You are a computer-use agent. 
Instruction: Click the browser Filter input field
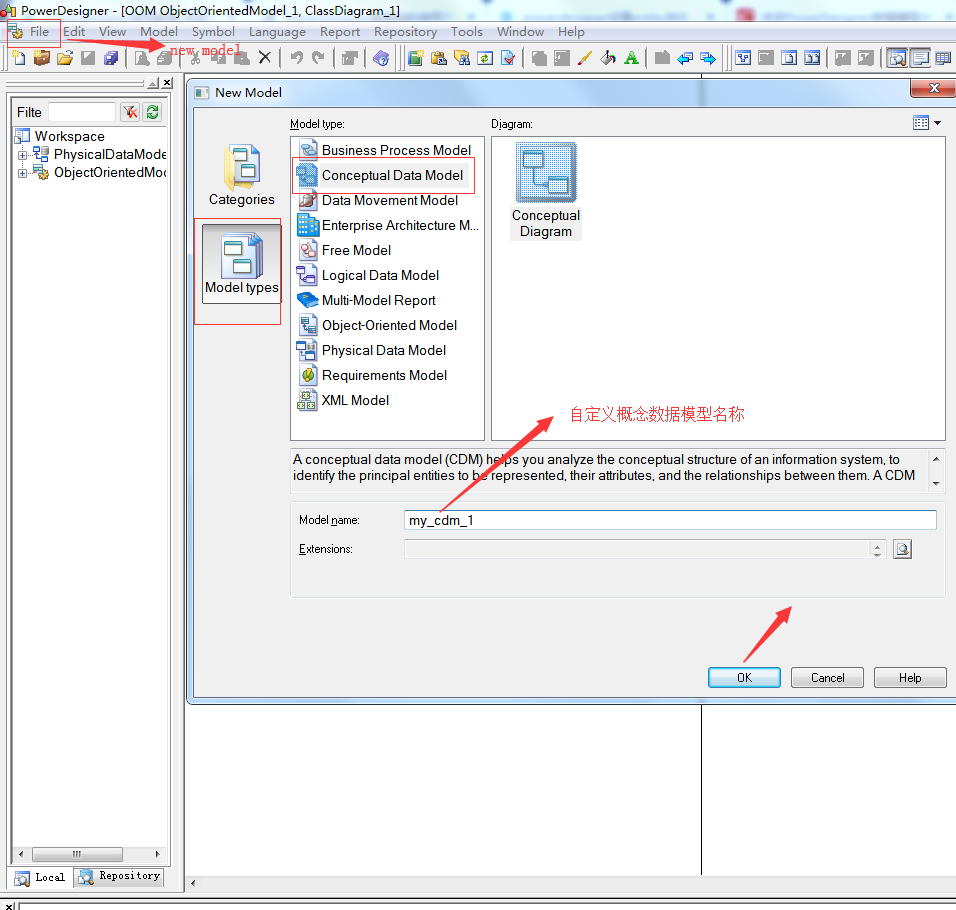(x=82, y=112)
